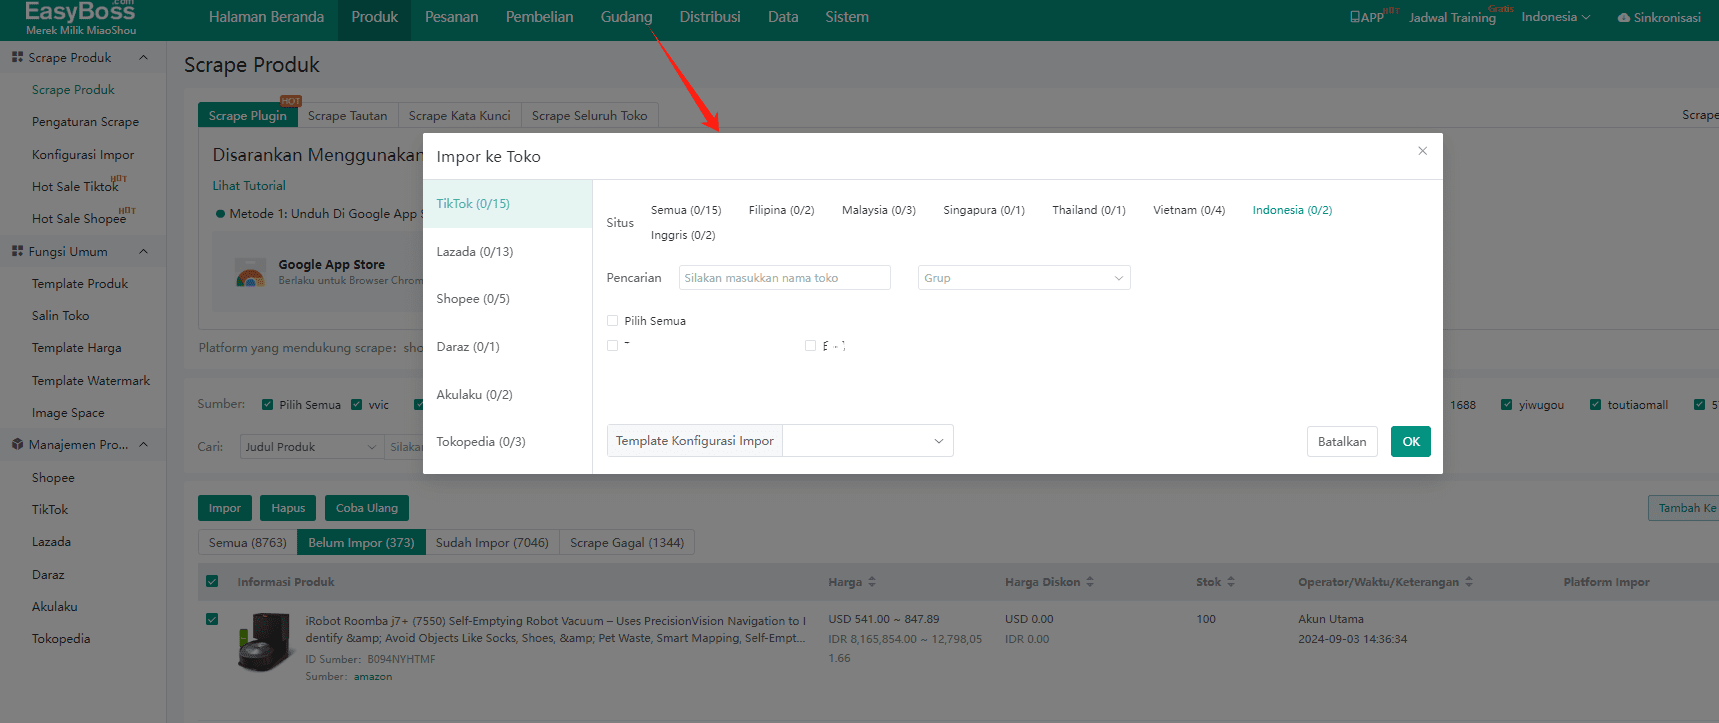Screen dimensions: 1719x723
Task: Click the store name search field
Action: coord(784,278)
